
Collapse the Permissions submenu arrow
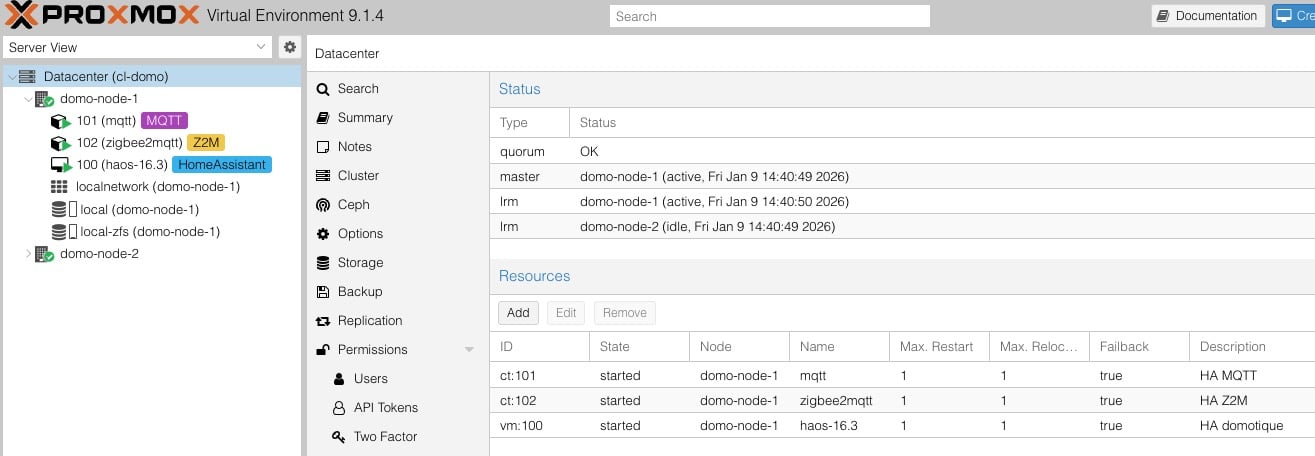pos(469,350)
